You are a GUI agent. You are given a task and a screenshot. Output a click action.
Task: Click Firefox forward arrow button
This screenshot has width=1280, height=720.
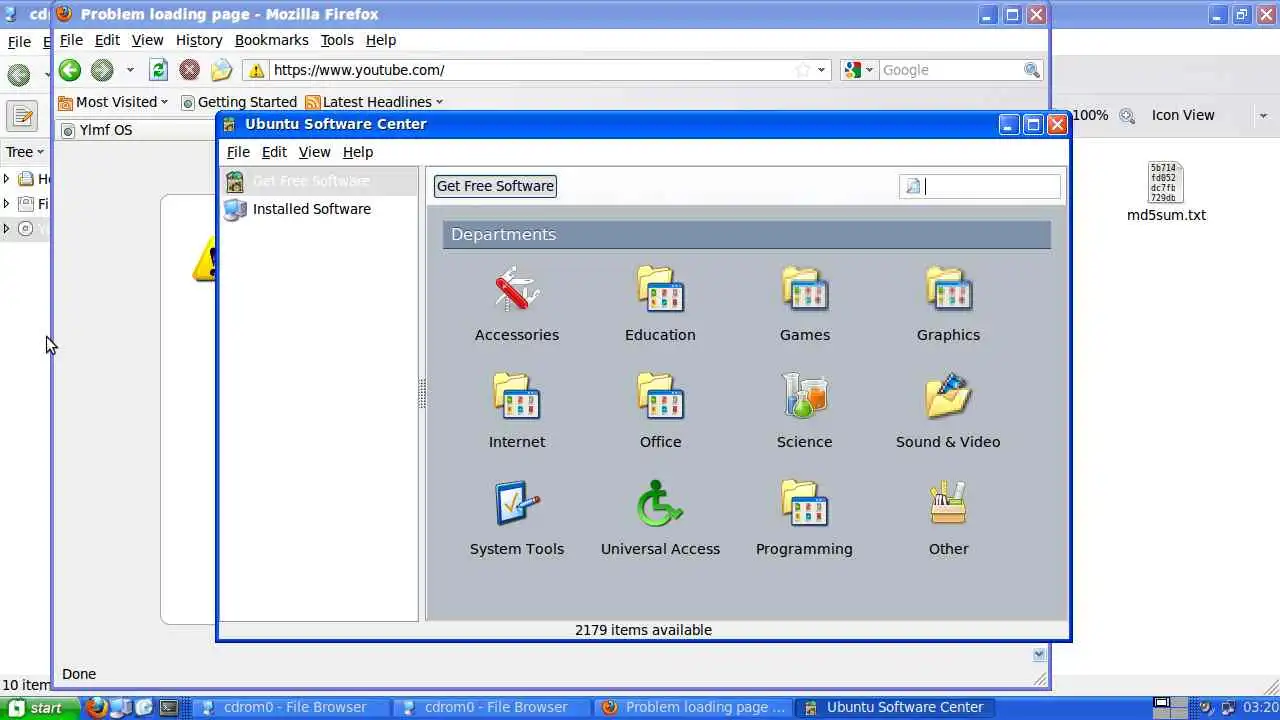click(x=102, y=70)
